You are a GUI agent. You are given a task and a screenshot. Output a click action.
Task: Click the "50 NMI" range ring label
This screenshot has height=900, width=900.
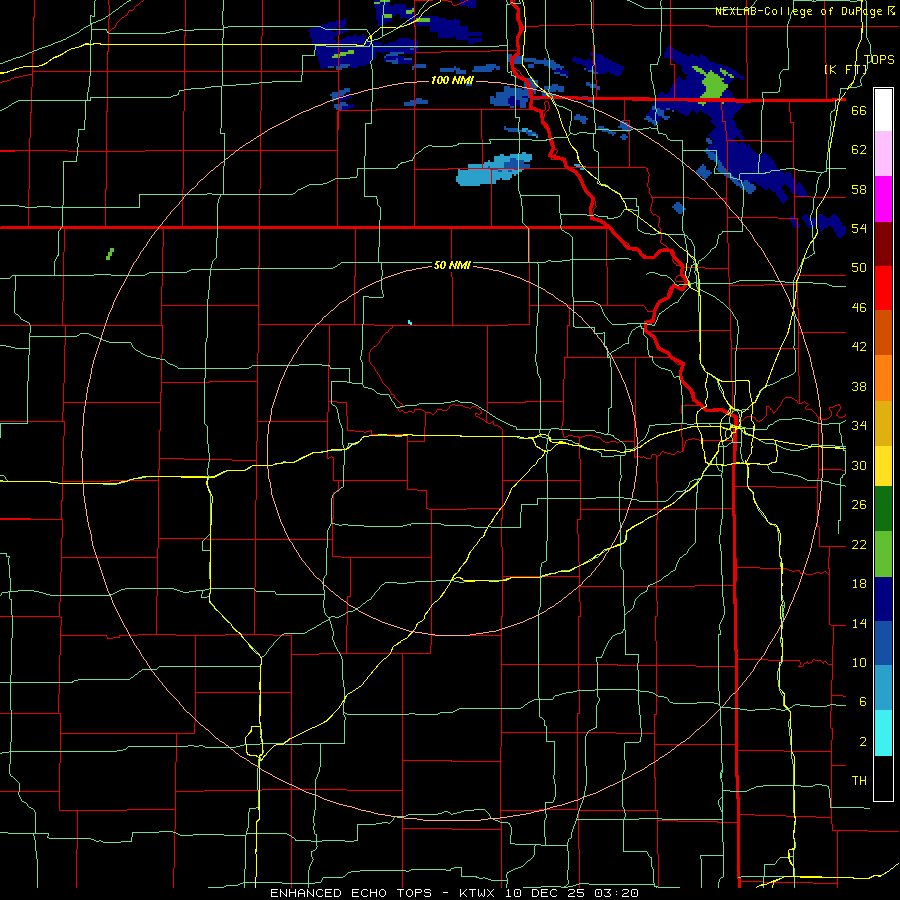pyautogui.click(x=452, y=265)
